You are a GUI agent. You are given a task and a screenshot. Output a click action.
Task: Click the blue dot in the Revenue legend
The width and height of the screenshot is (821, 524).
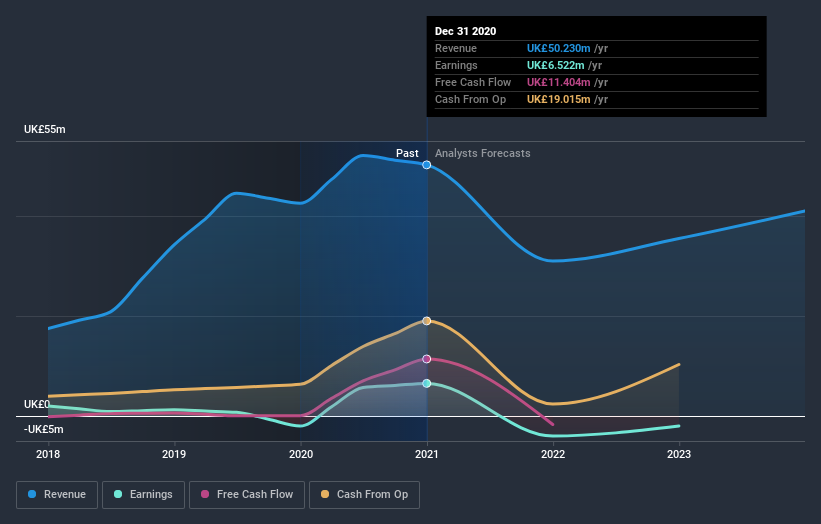click(32, 494)
